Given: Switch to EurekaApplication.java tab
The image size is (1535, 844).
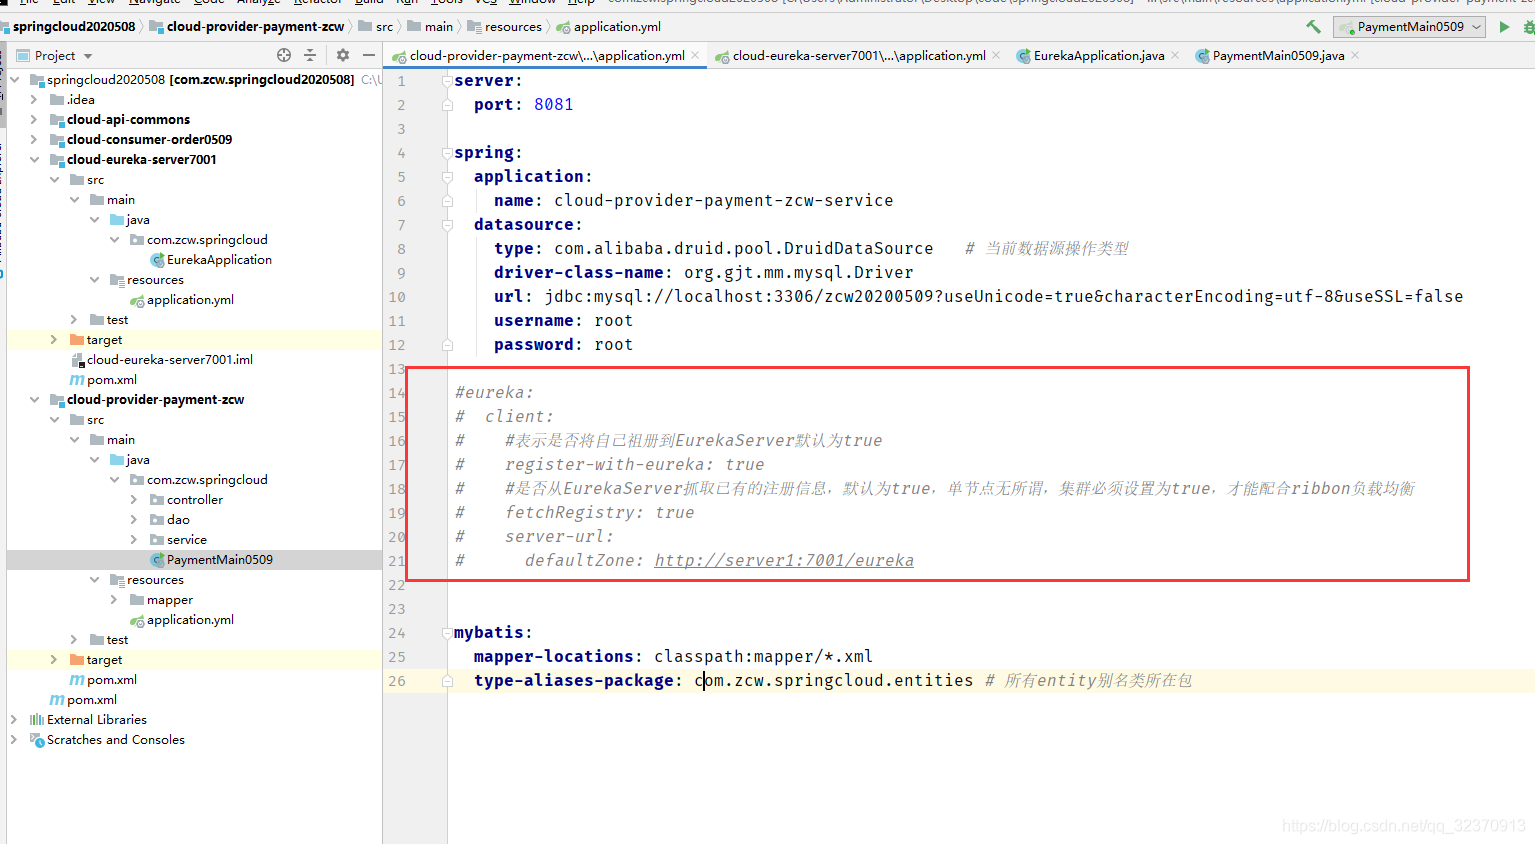Looking at the screenshot, I should tap(1098, 56).
